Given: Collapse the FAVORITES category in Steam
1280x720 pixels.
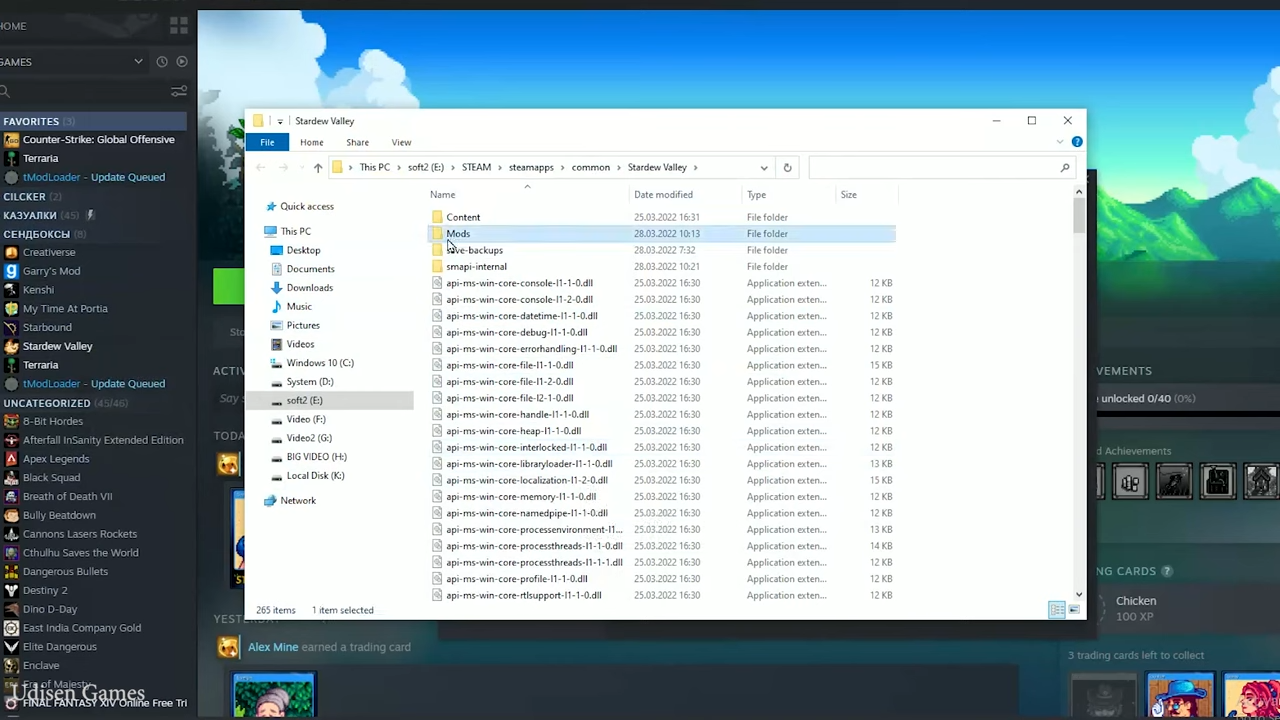Looking at the screenshot, I should pyautogui.click(x=31, y=121).
